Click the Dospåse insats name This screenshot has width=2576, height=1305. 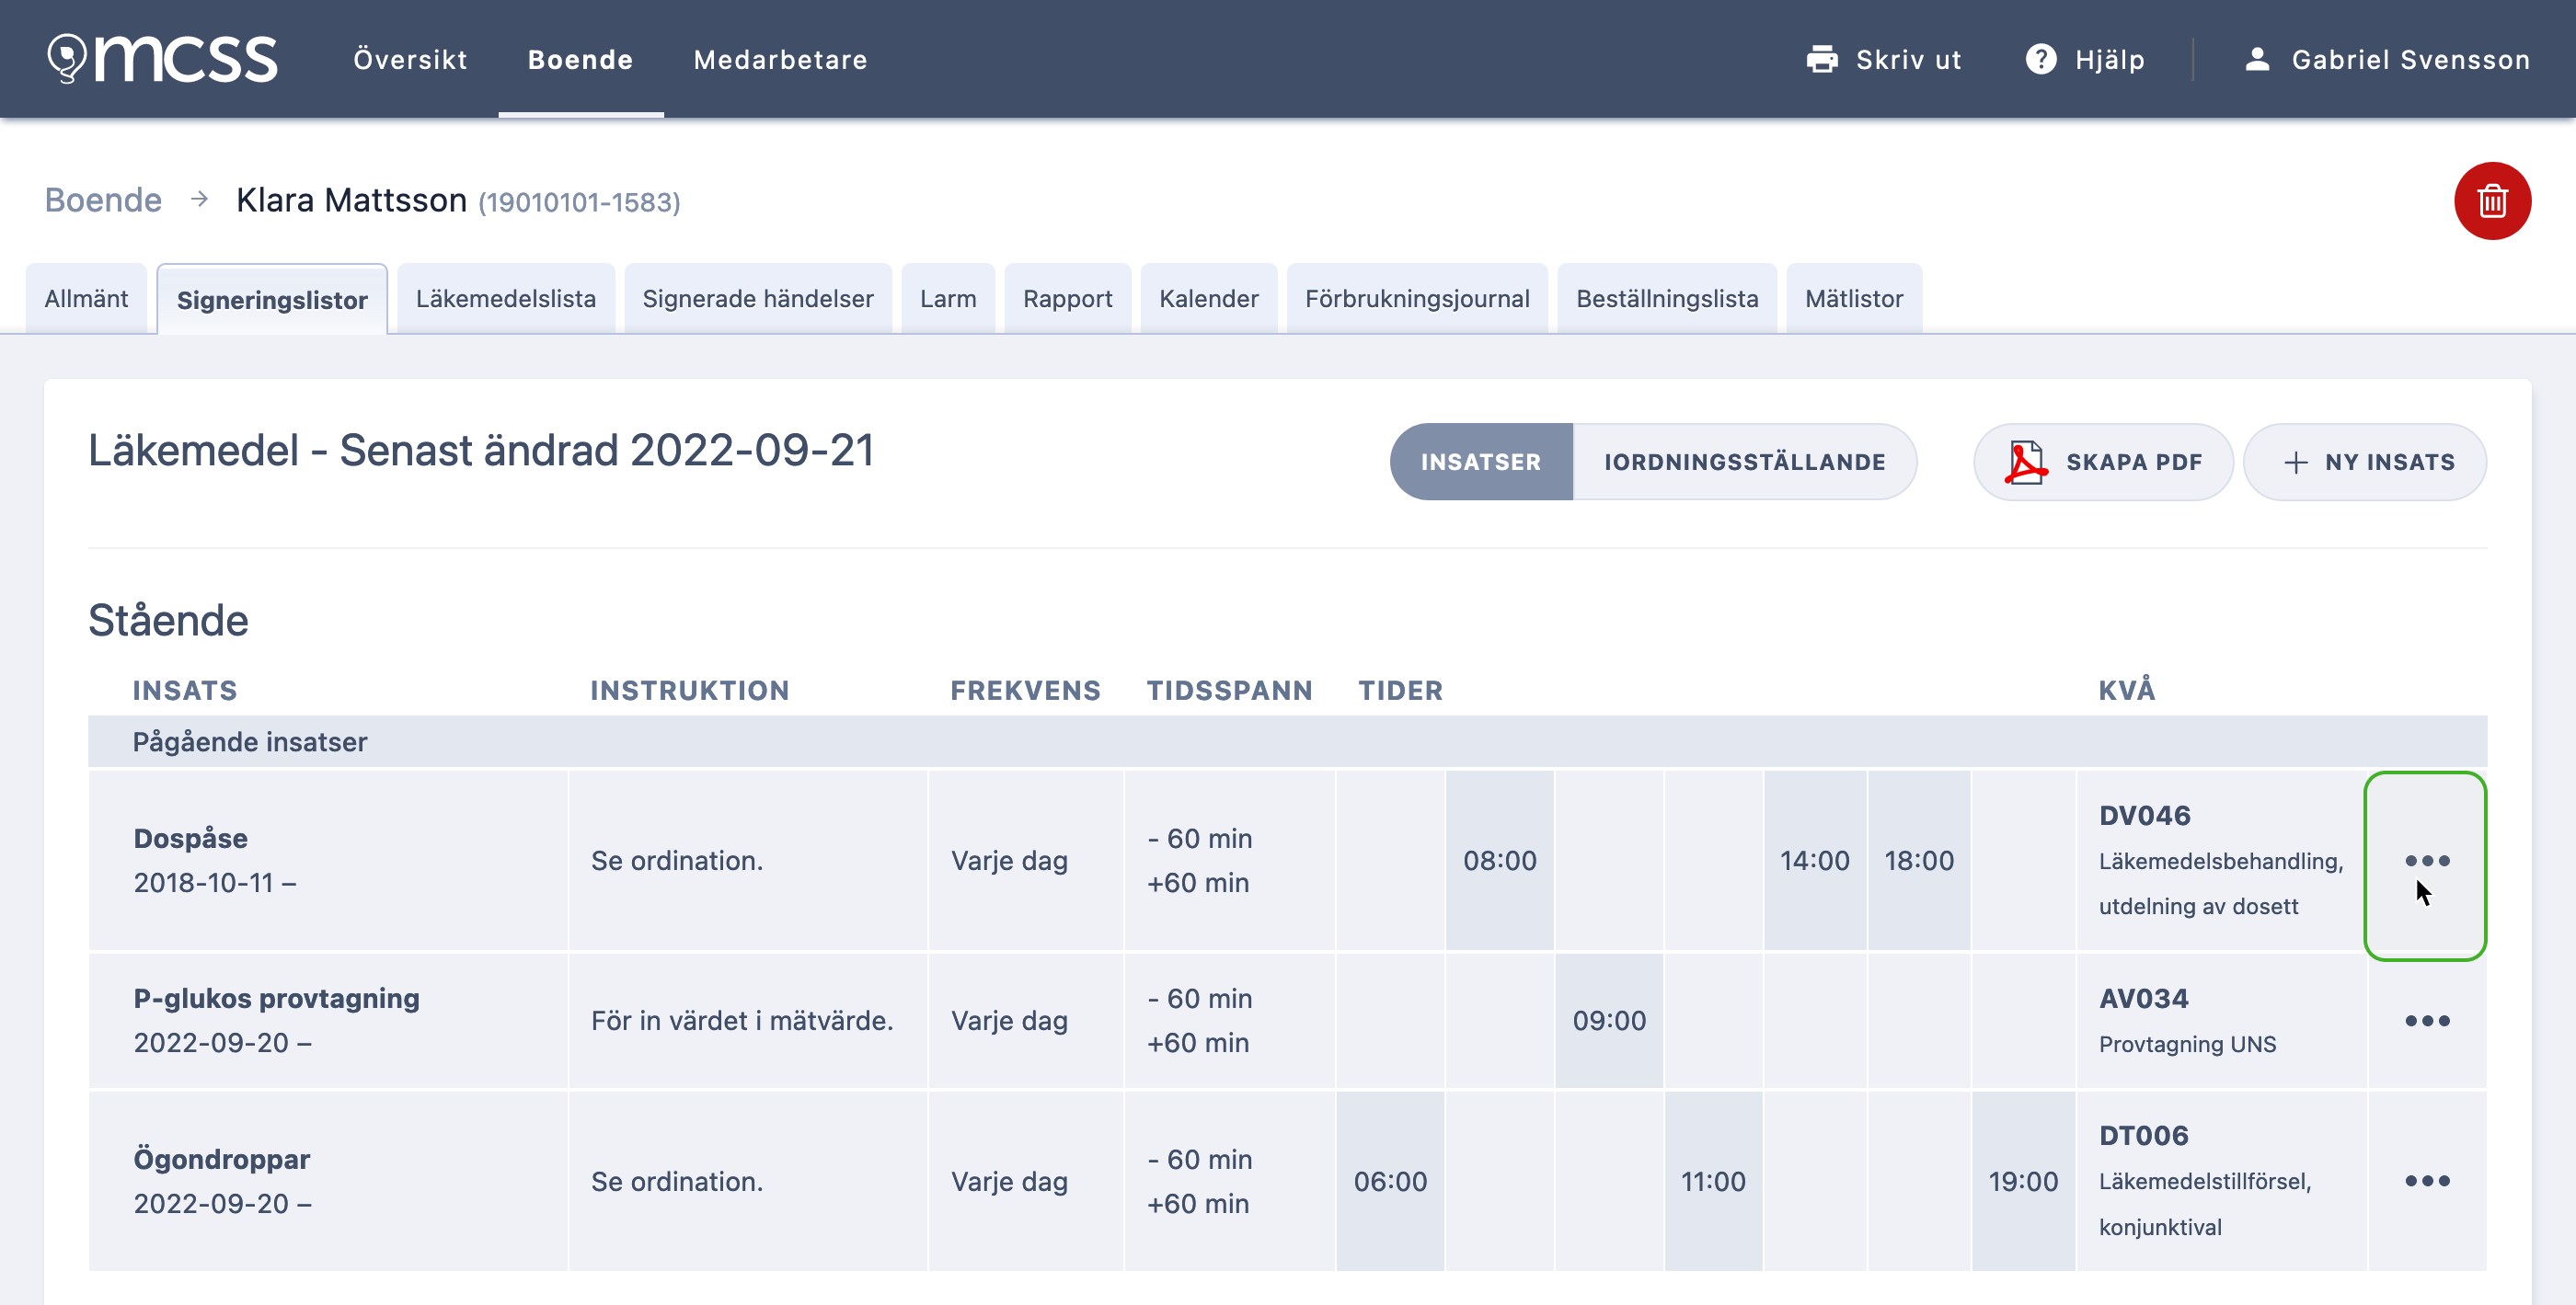point(191,838)
